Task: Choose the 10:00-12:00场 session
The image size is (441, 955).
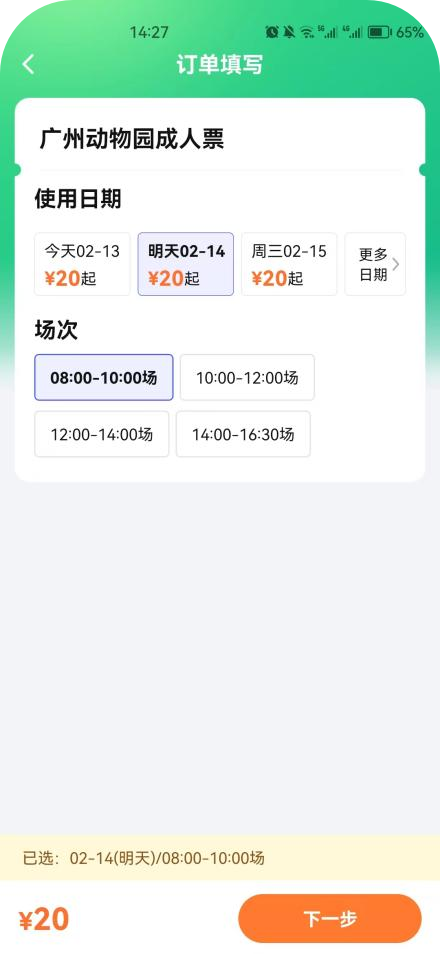Action: 247,378
